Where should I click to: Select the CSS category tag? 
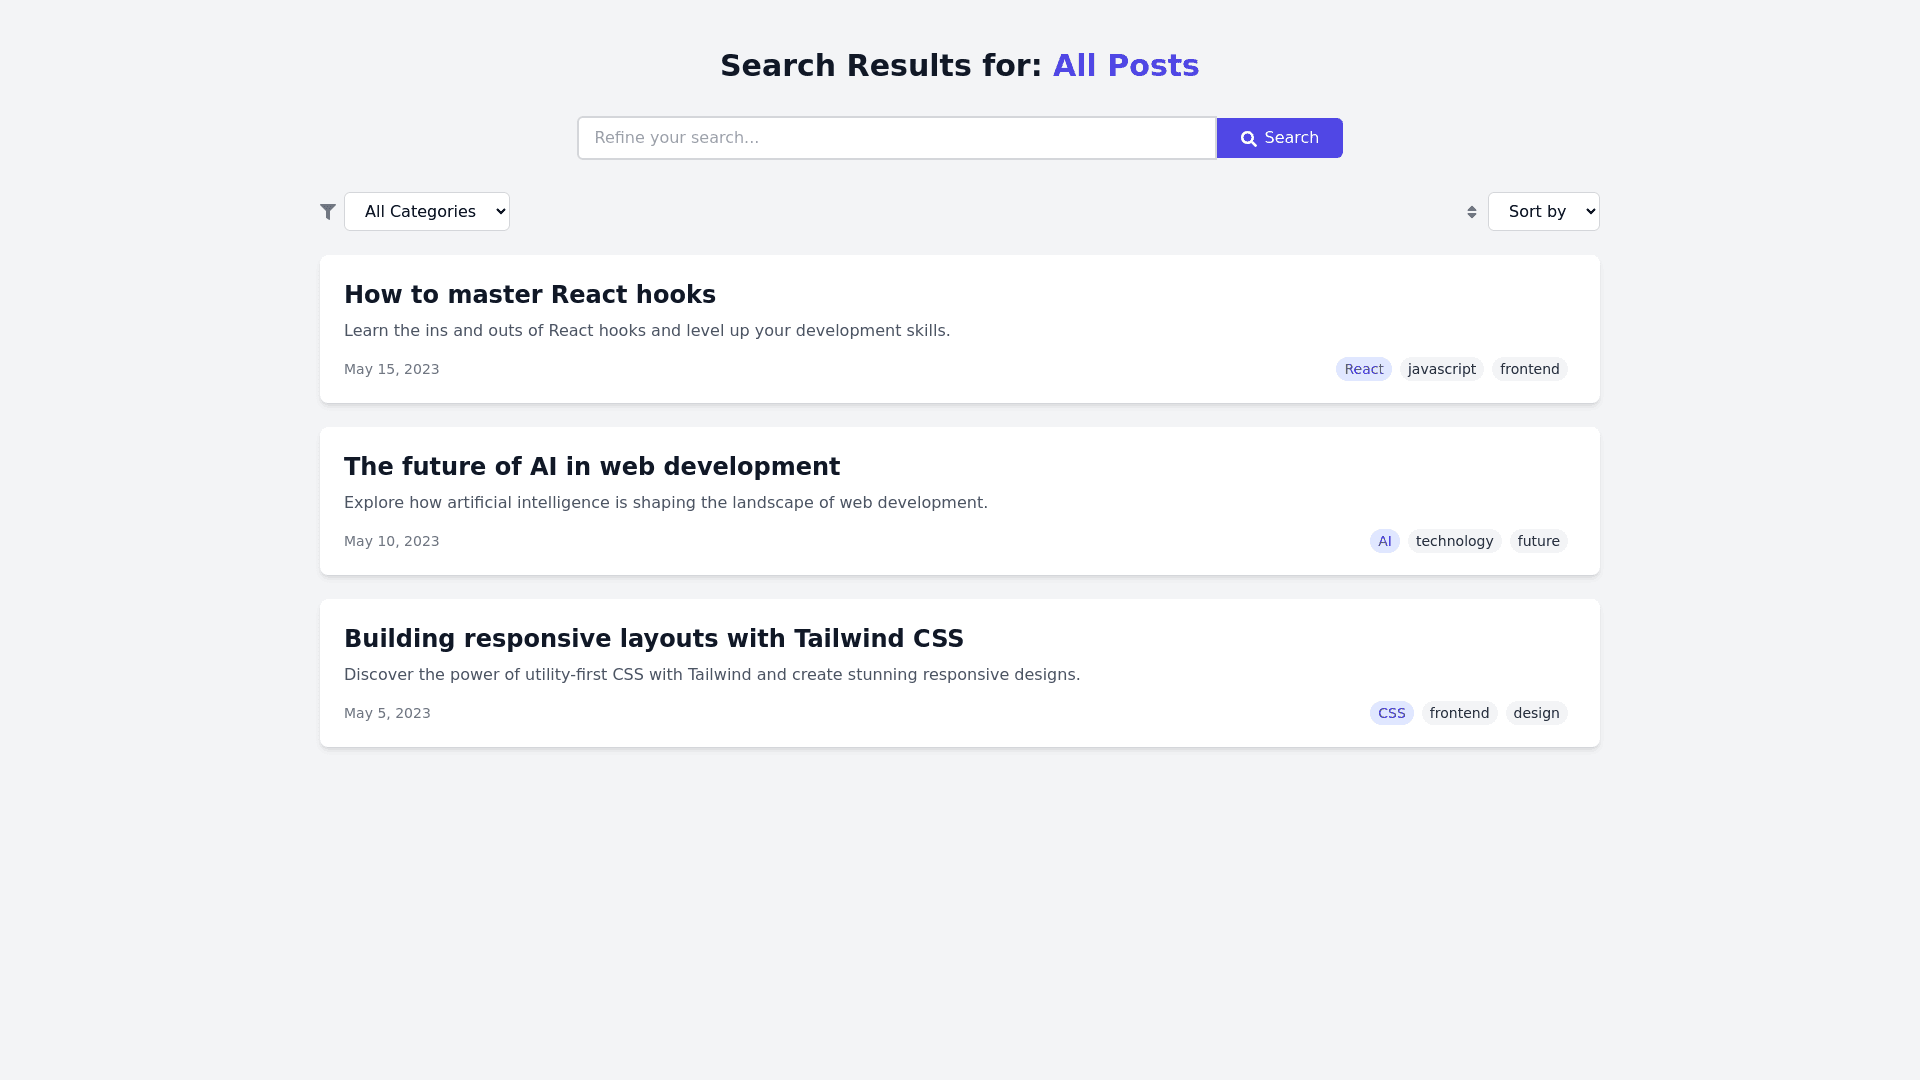click(x=1391, y=713)
